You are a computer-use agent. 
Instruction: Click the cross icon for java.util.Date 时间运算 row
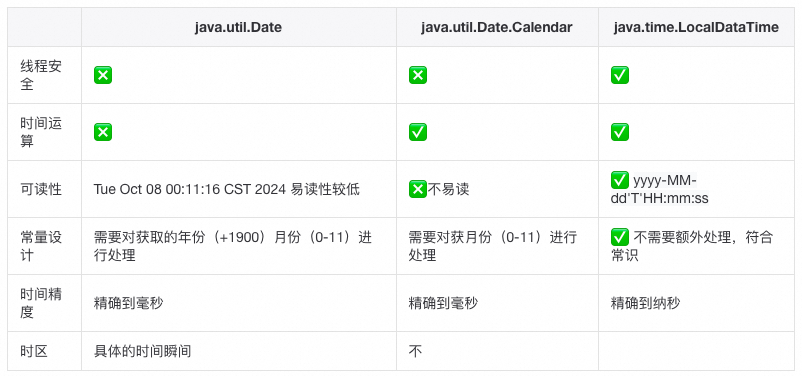(103, 132)
